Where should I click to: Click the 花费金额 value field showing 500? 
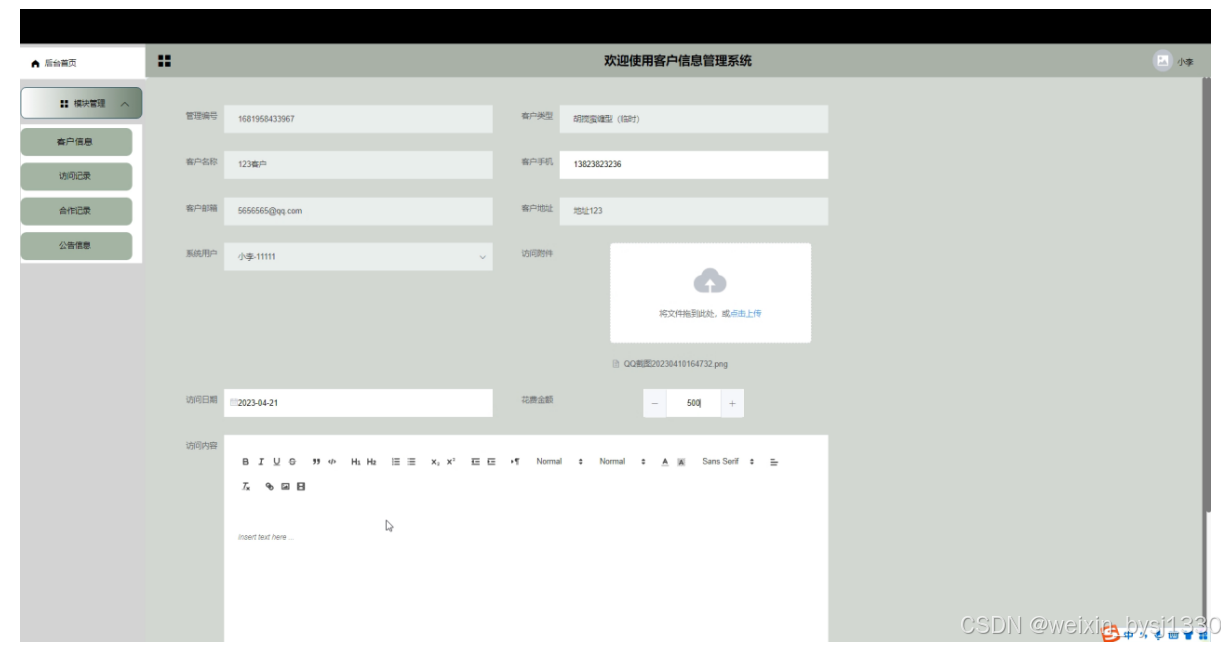693,403
